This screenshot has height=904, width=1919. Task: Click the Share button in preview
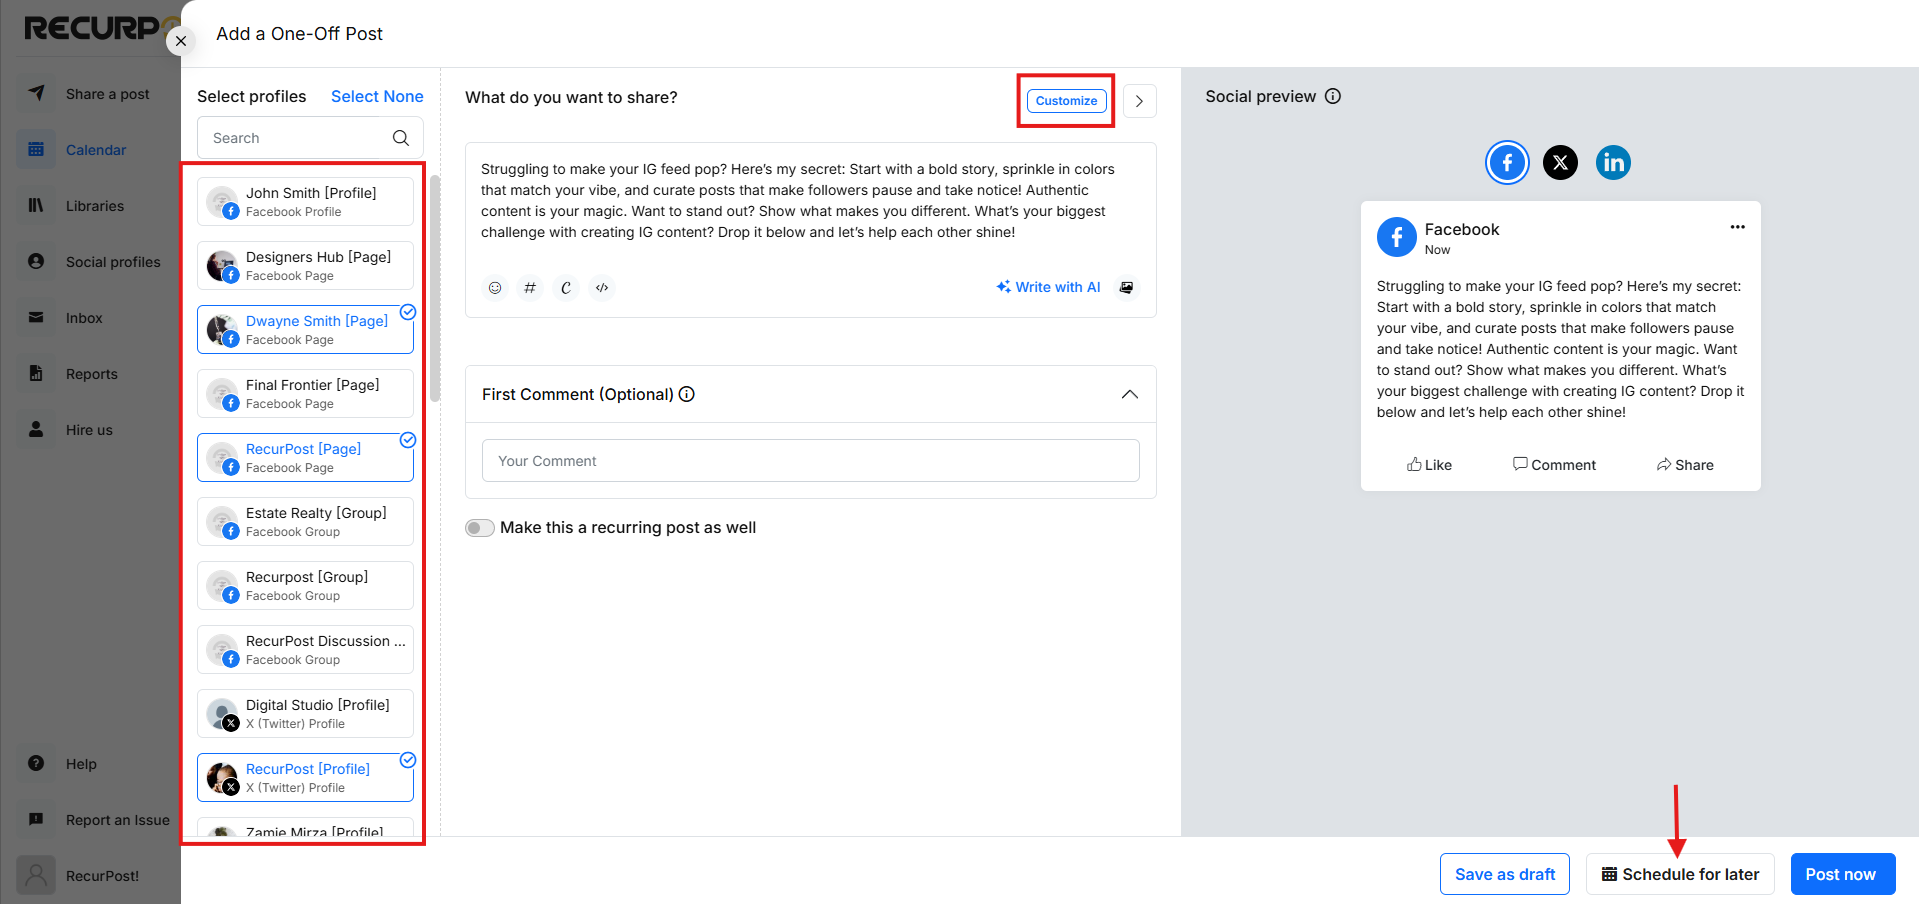pyautogui.click(x=1685, y=465)
